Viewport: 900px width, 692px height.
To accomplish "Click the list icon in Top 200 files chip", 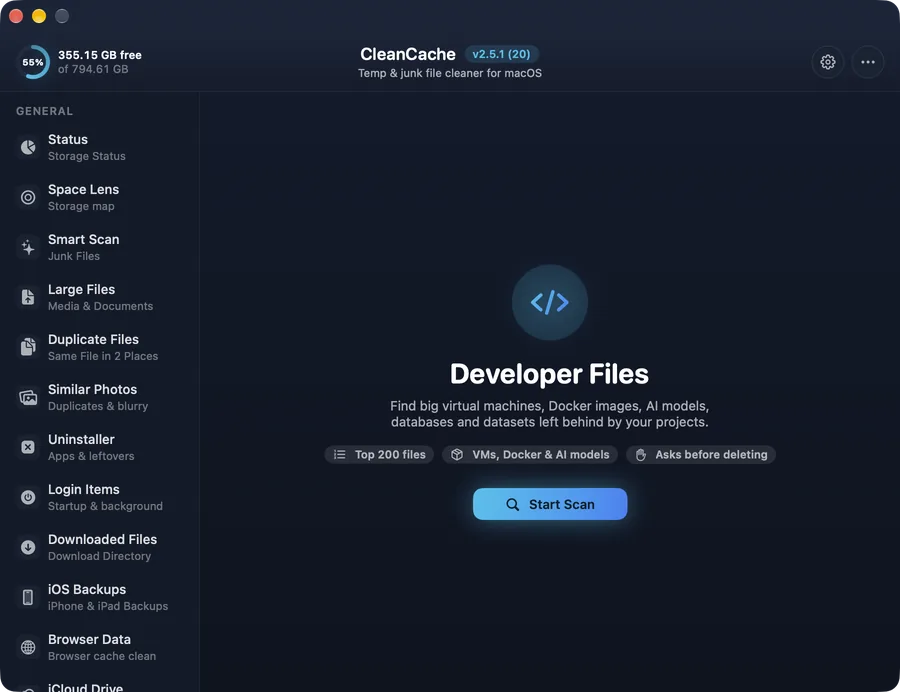I will pos(340,454).
